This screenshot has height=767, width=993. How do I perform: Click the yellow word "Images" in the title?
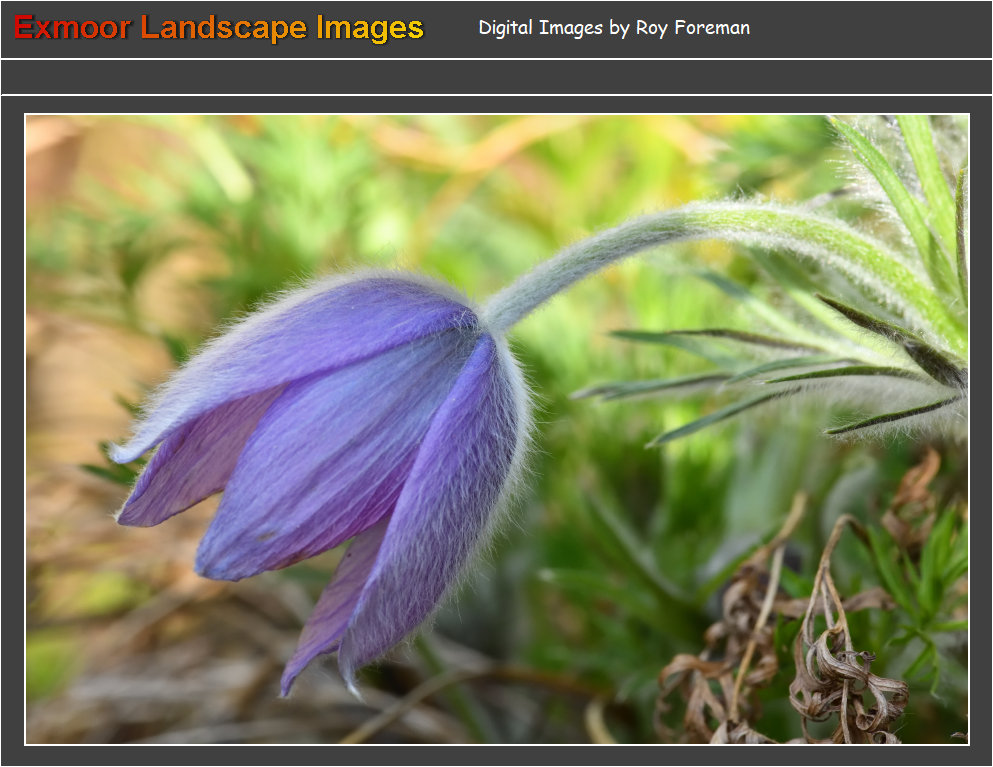pyautogui.click(x=370, y=28)
